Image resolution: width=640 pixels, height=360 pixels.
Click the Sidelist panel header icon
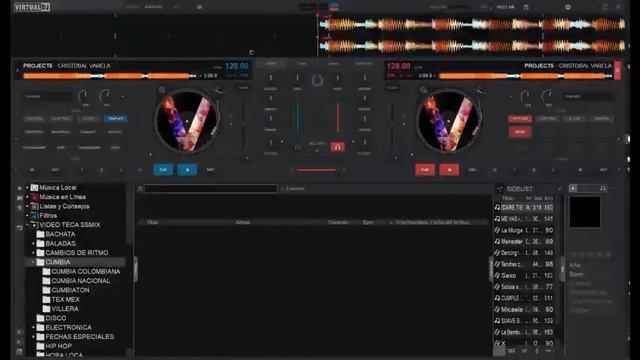pyautogui.click(x=500, y=189)
